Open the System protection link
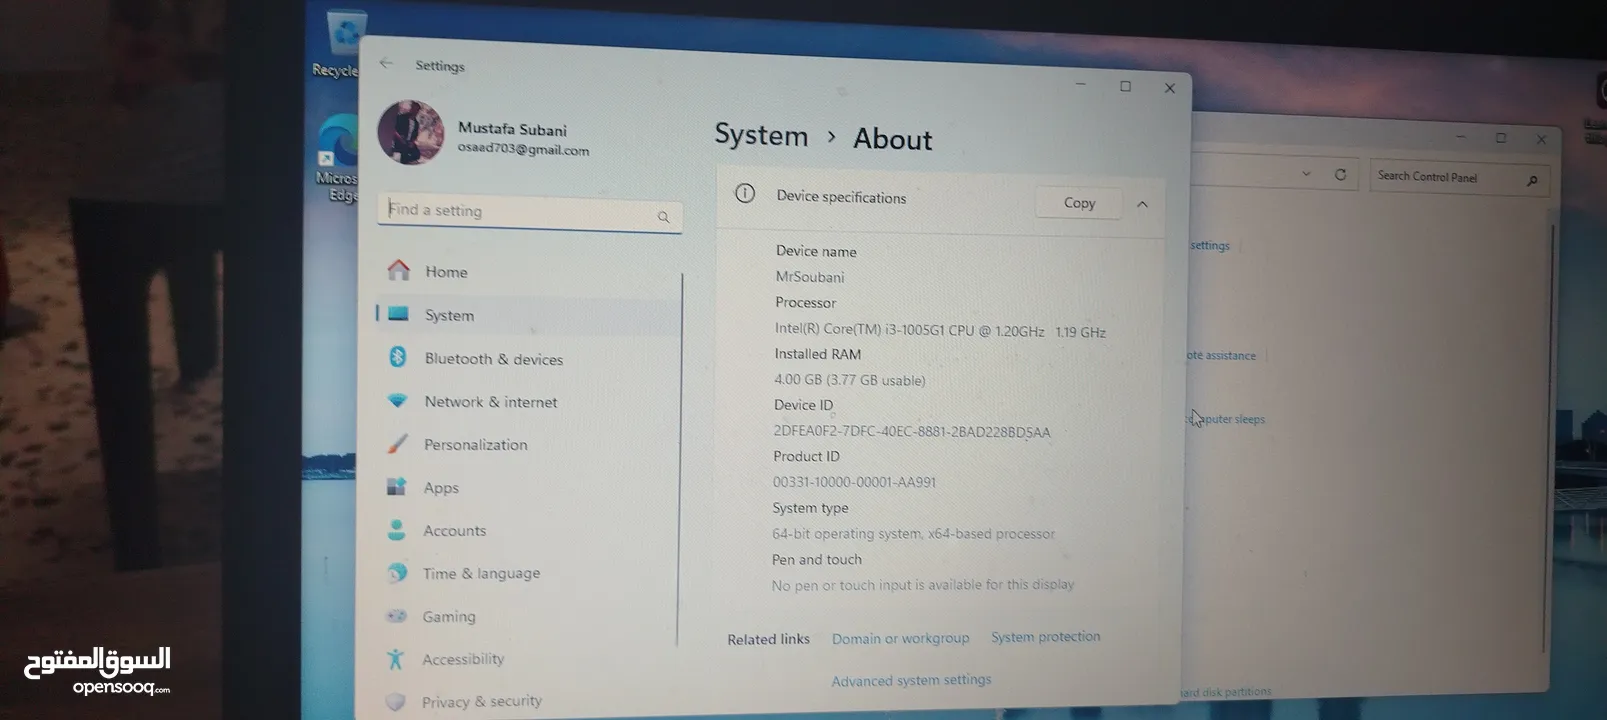Viewport: 1607px width, 720px height. 1045,636
